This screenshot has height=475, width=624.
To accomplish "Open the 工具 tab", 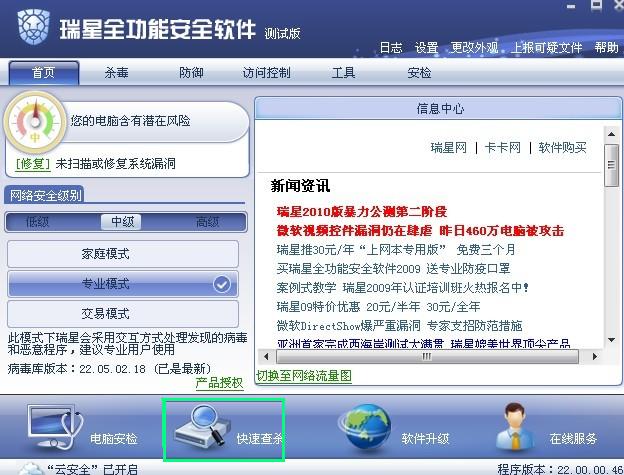I will tap(343, 73).
